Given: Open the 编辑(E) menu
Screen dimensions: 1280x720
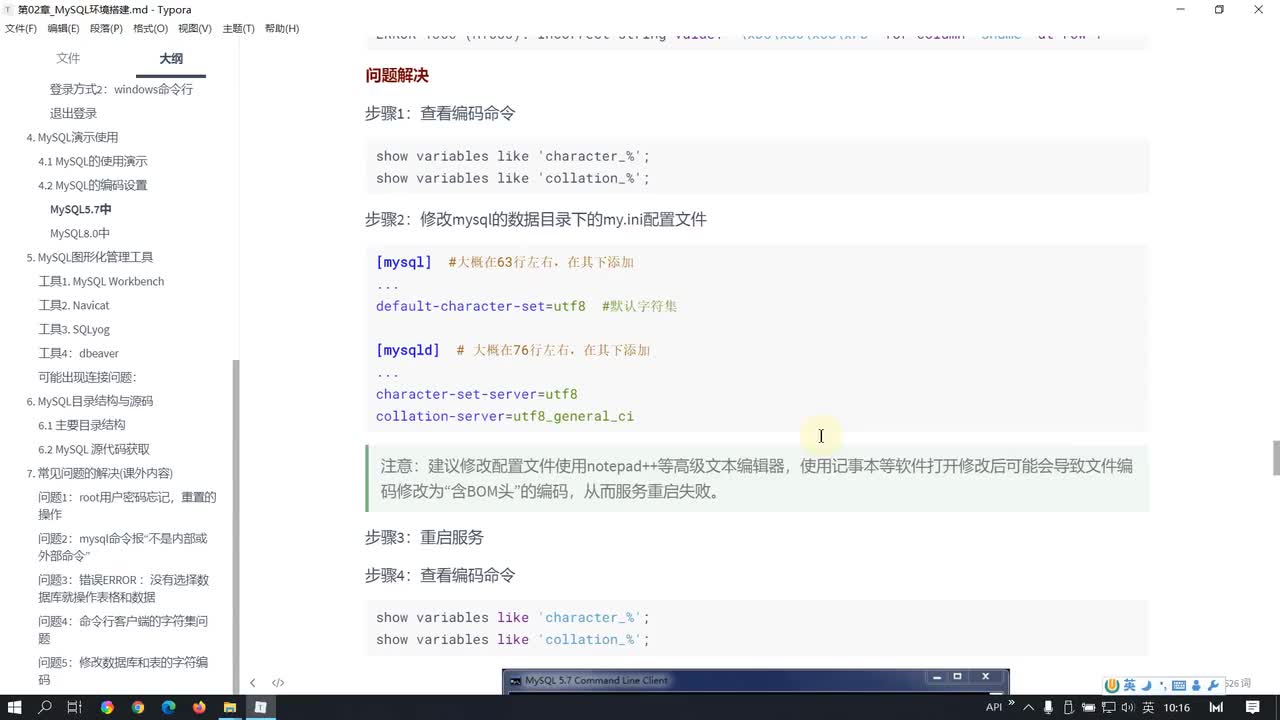Looking at the screenshot, I should [63, 28].
